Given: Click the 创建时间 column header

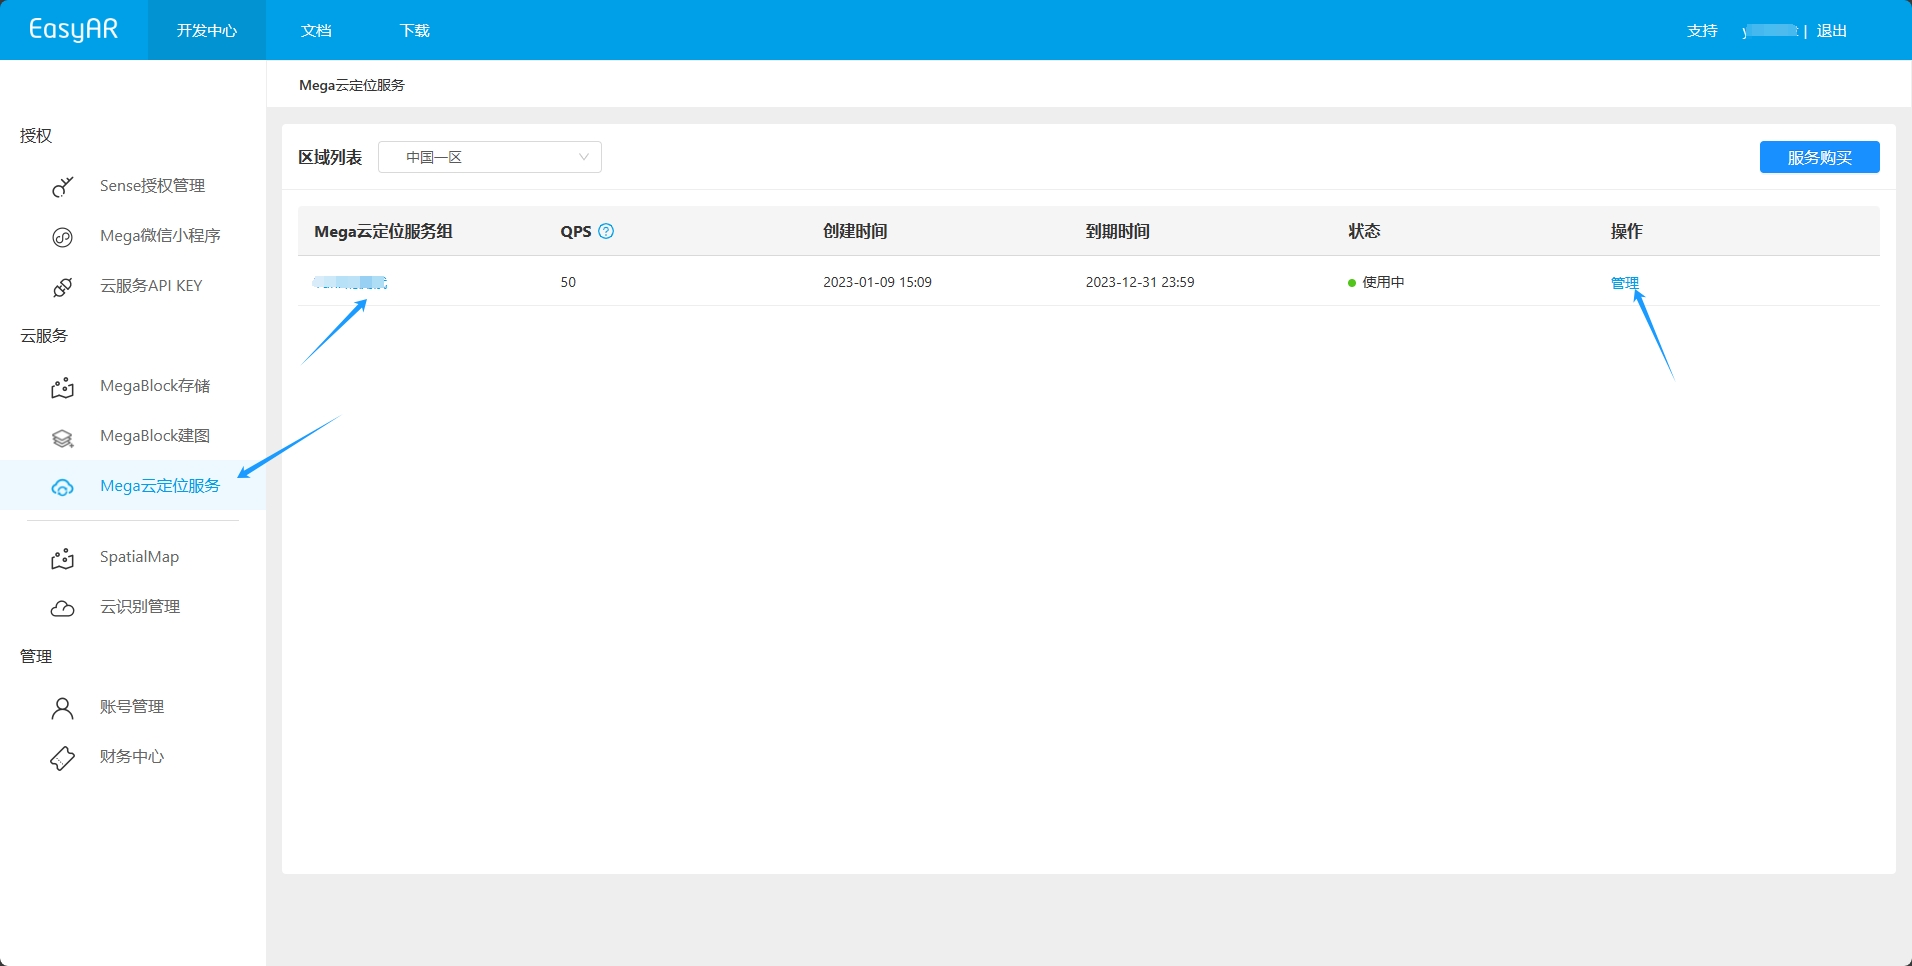Looking at the screenshot, I should (855, 231).
